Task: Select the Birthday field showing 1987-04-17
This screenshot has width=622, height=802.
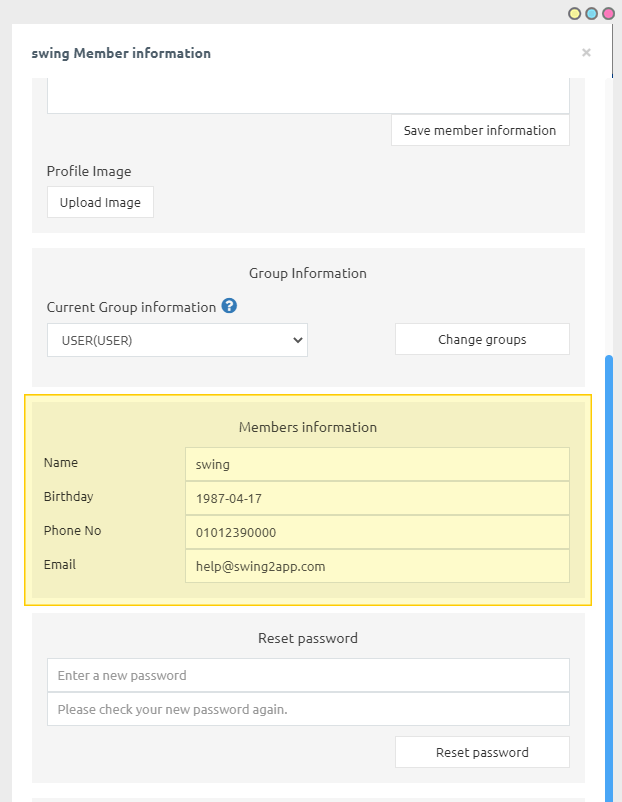Action: click(377, 498)
